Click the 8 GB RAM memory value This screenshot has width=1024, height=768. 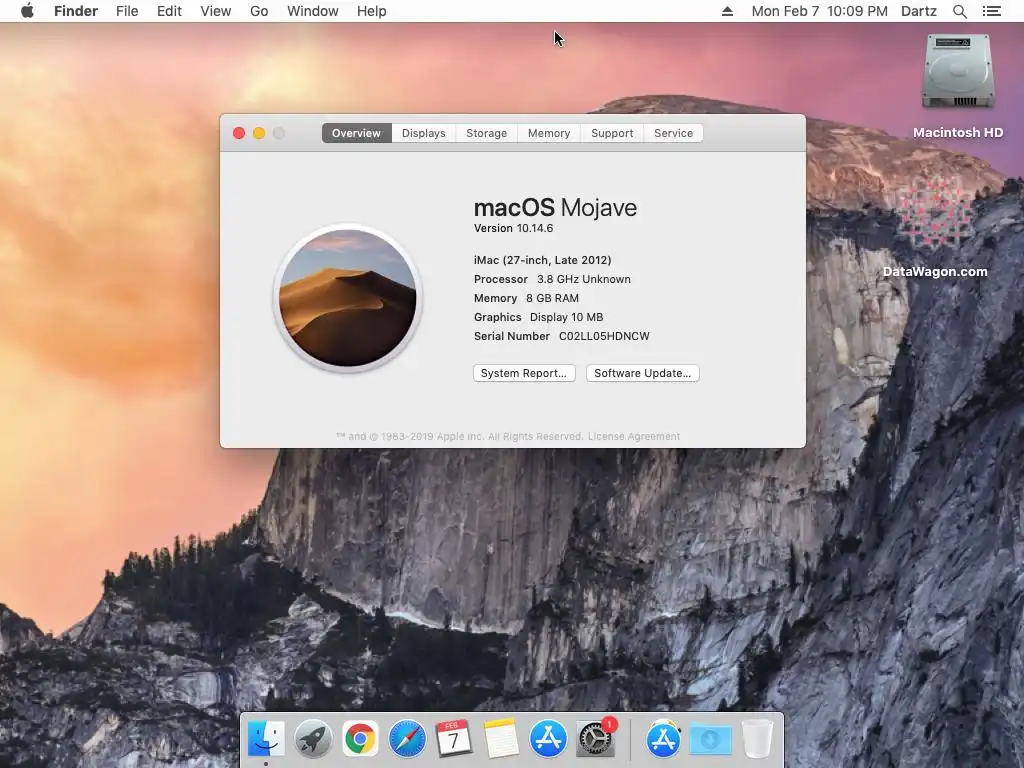[x=552, y=298]
